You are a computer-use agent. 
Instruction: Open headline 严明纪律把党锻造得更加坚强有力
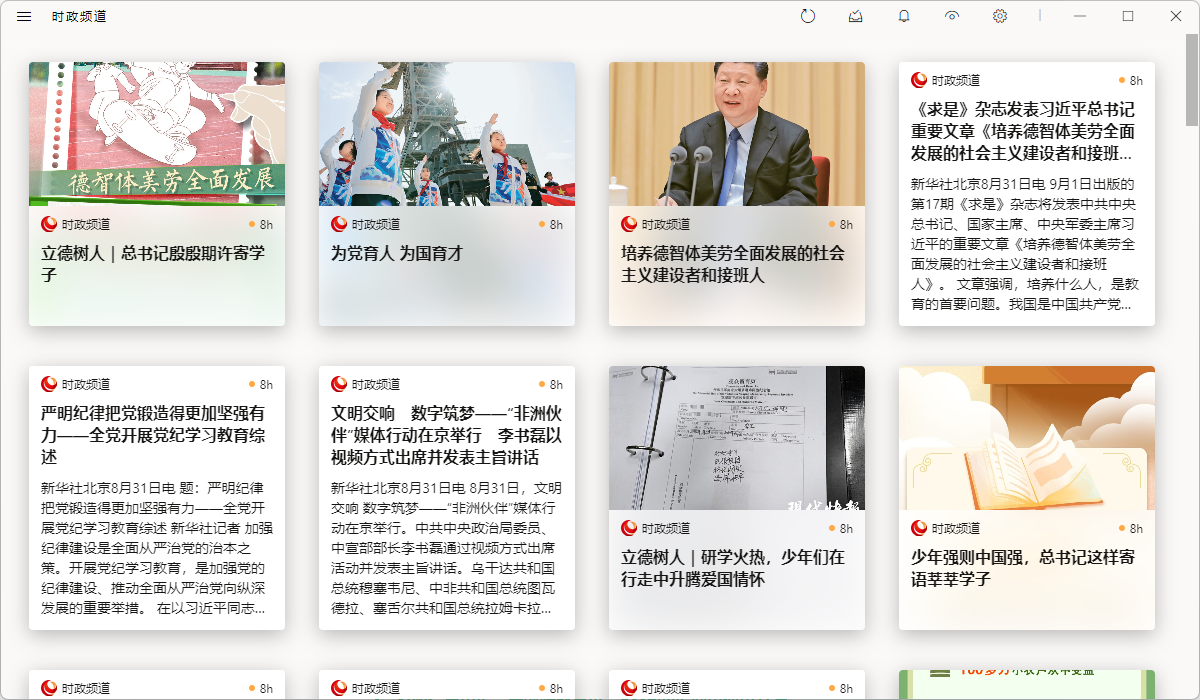pos(153,435)
